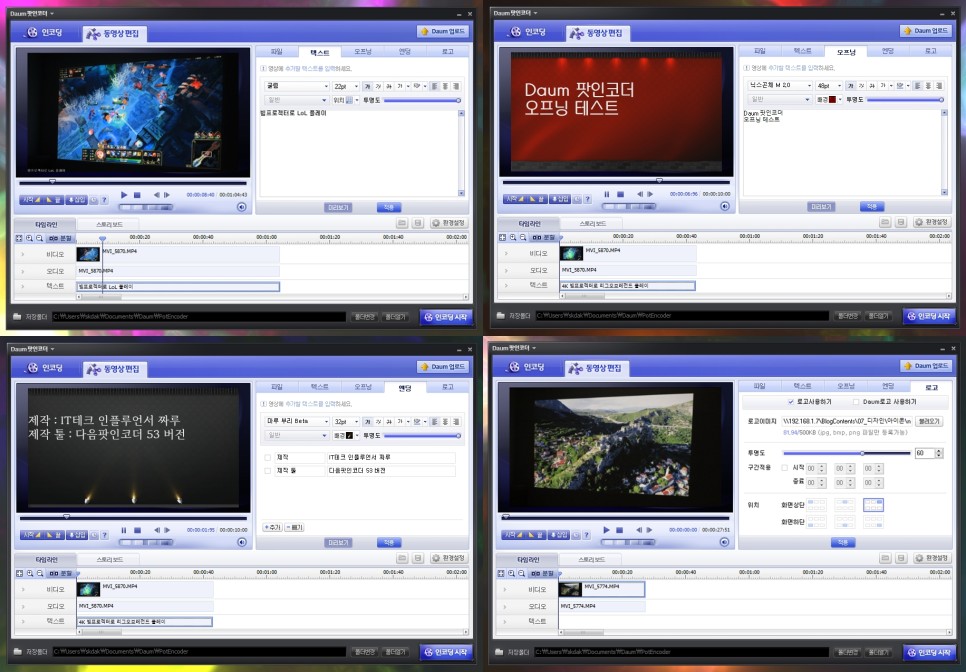Image resolution: width=966 pixels, height=672 pixels.
Task: Click the 분할 split tool in Opening-tab window
Action: tap(544, 237)
